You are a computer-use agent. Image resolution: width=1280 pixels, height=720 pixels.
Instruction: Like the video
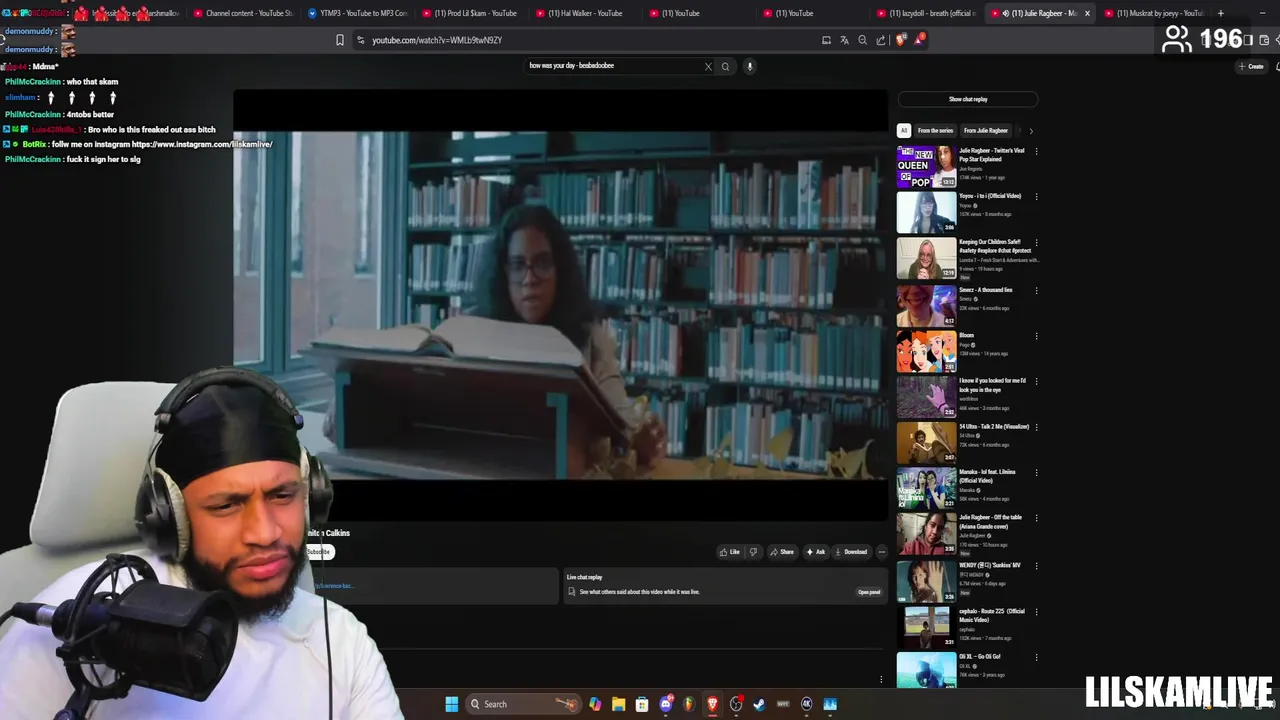[x=730, y=552]
